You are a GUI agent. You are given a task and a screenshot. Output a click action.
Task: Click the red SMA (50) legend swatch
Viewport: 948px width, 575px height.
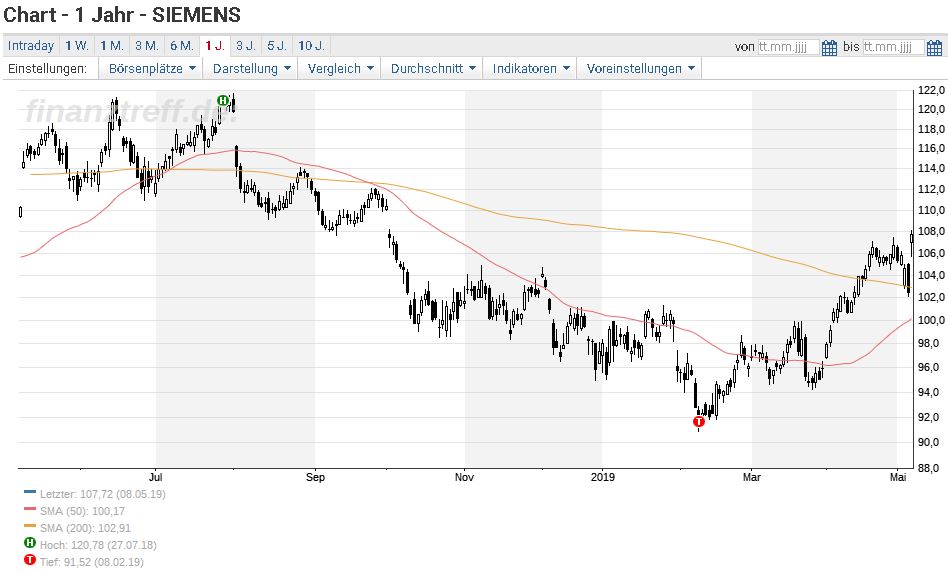tap(30, 509)
